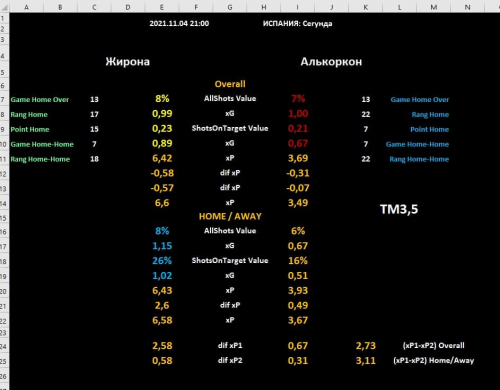Click the green Game Home Over label

(x=39, y=99)
